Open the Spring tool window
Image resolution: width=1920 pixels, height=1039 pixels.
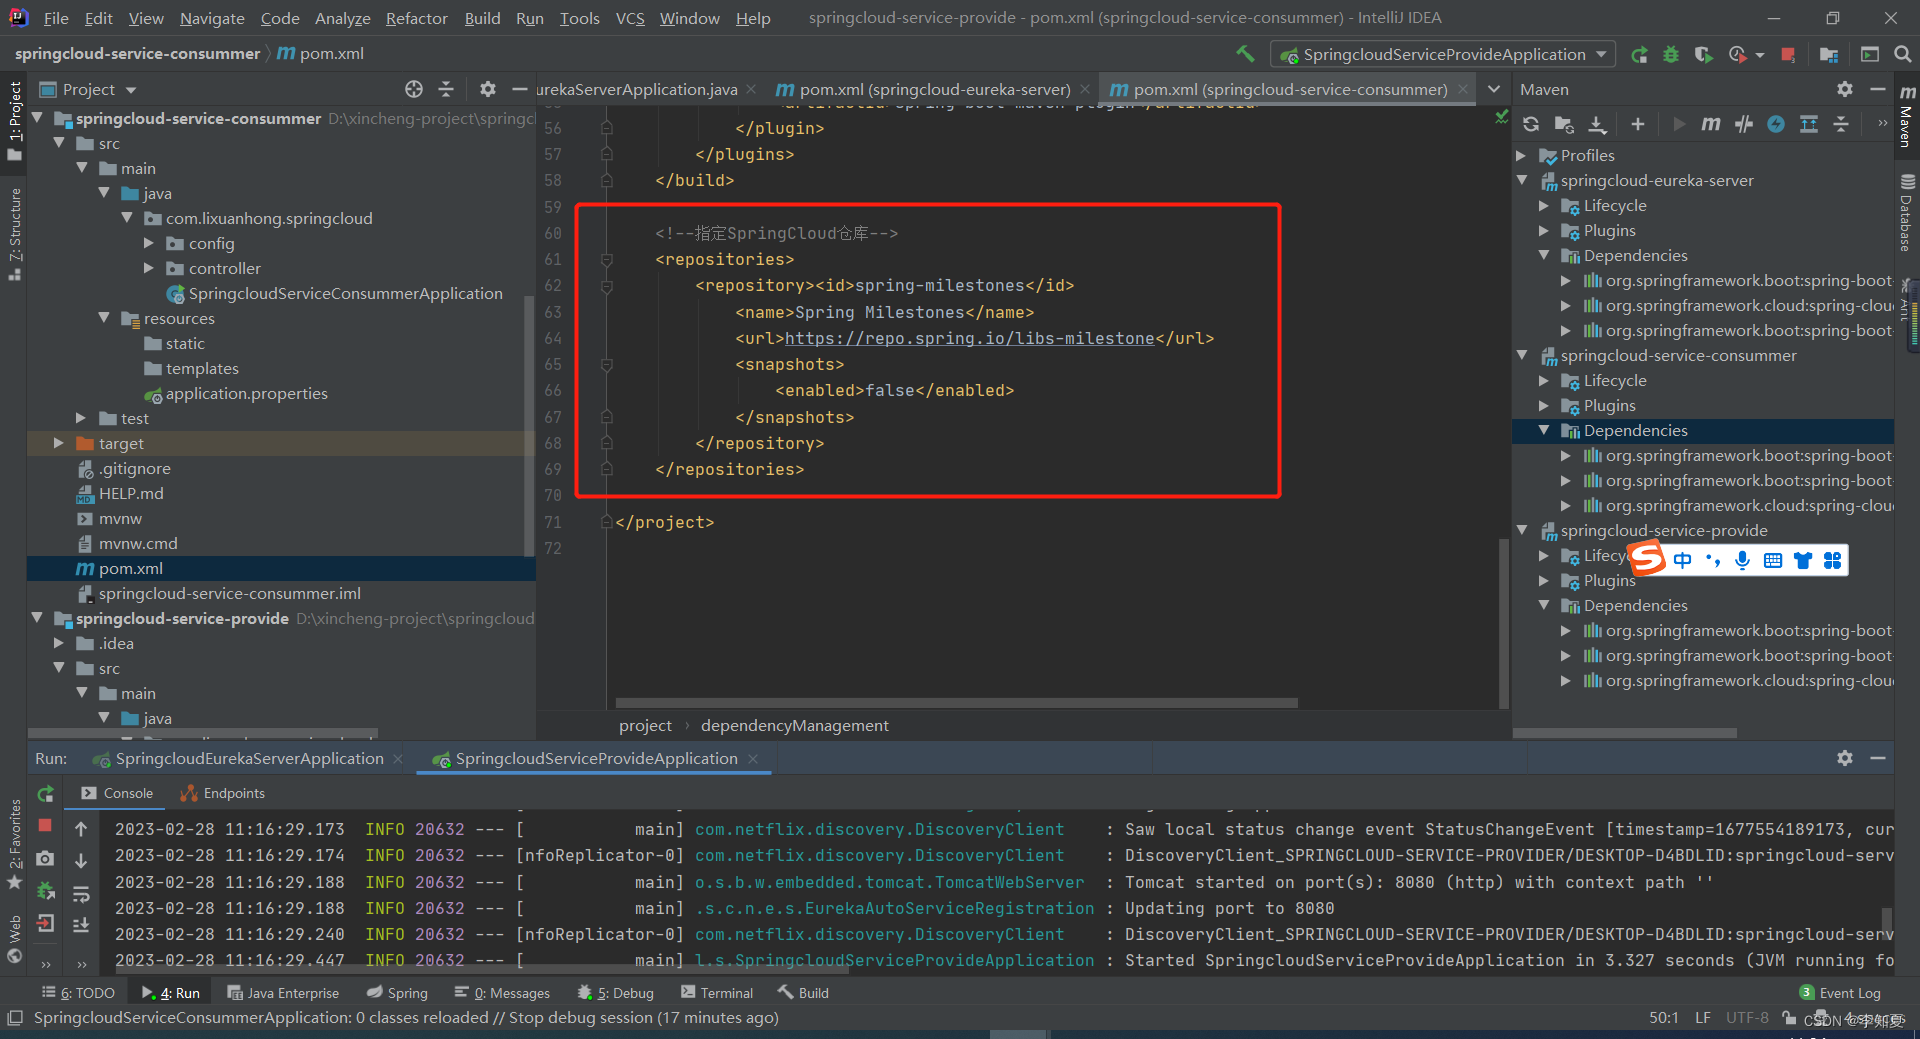pos(397,993)
